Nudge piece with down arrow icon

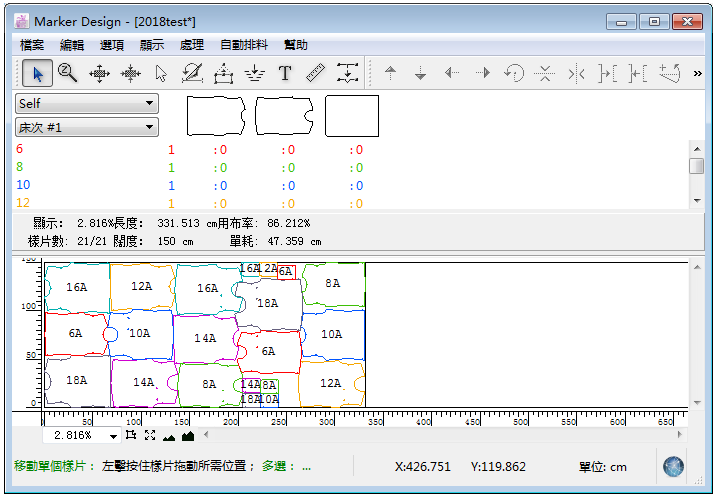pos(420,73)
